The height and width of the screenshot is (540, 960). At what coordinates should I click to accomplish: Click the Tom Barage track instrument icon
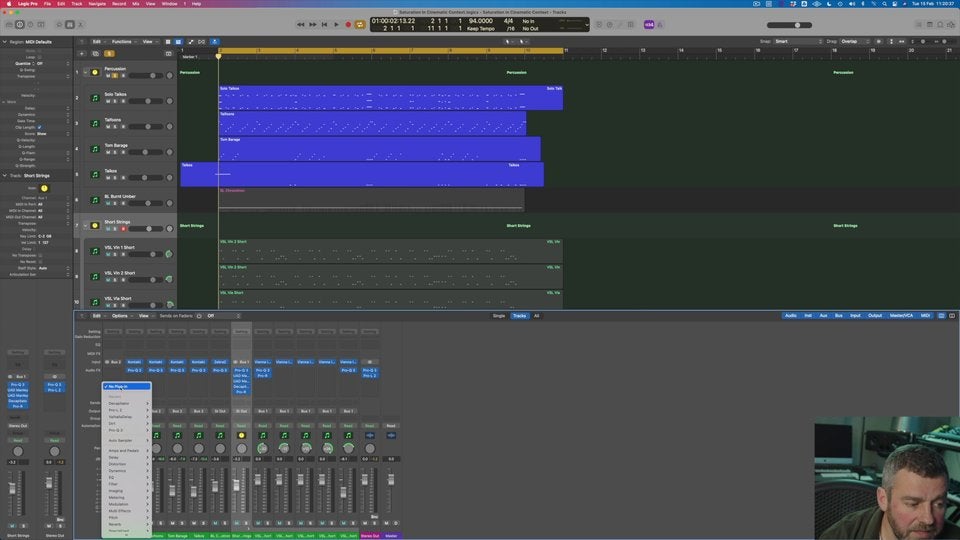point(95,149)
